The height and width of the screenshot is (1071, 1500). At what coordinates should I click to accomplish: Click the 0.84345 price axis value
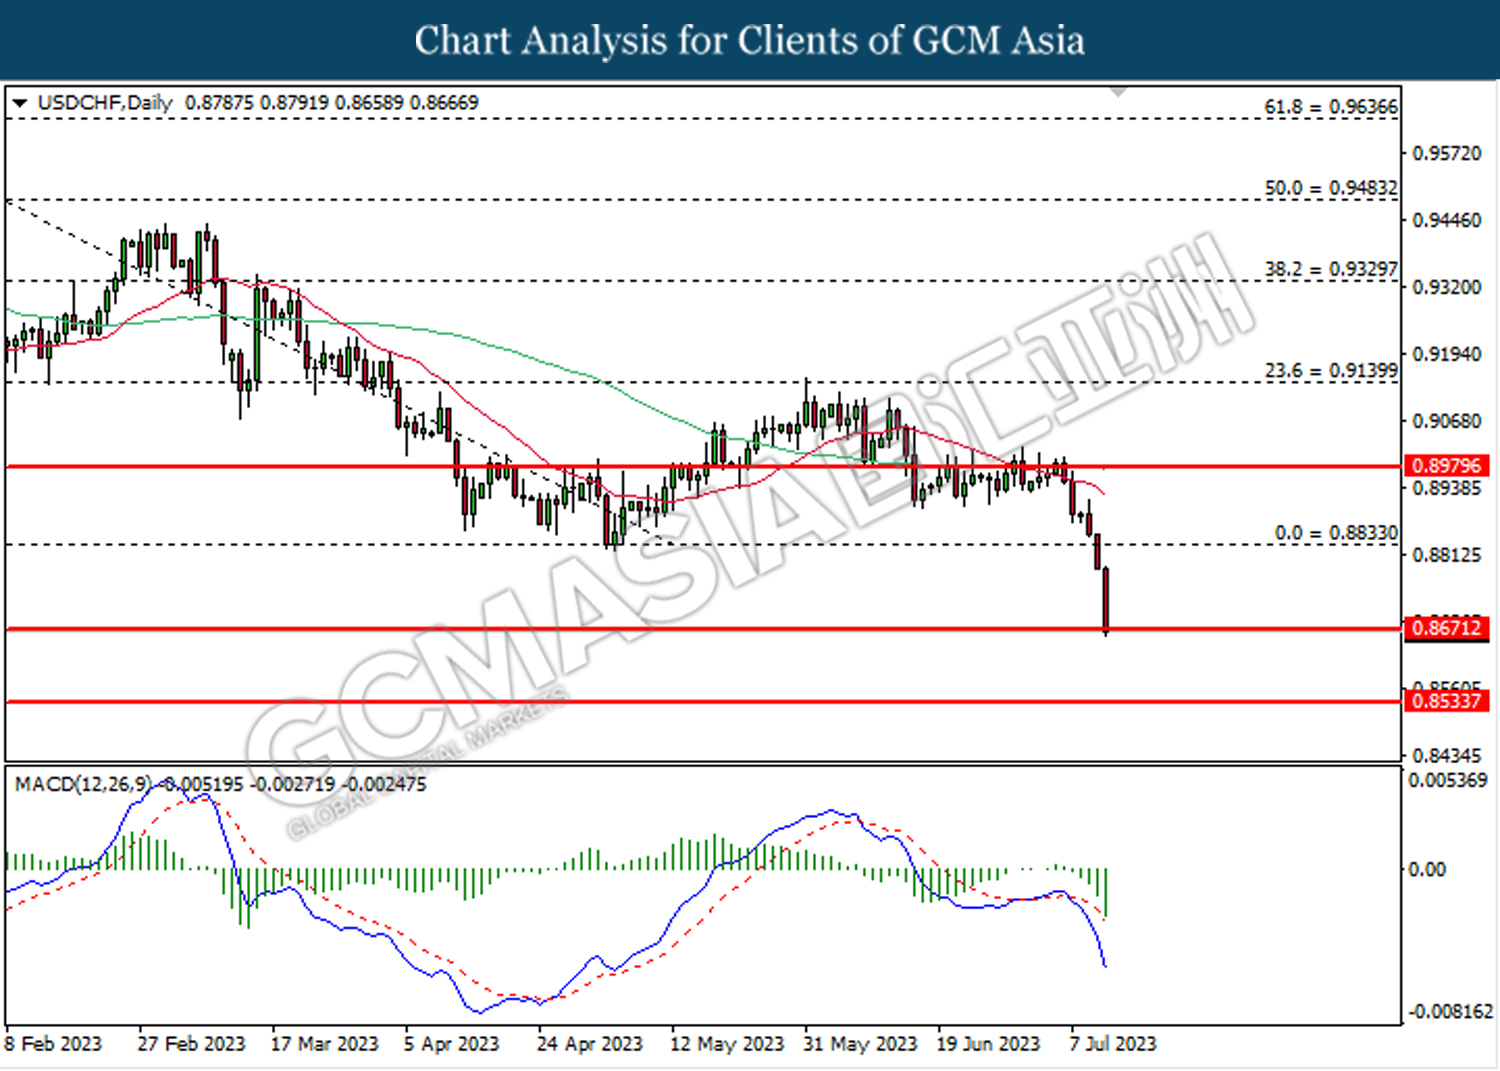point(1447,756)
